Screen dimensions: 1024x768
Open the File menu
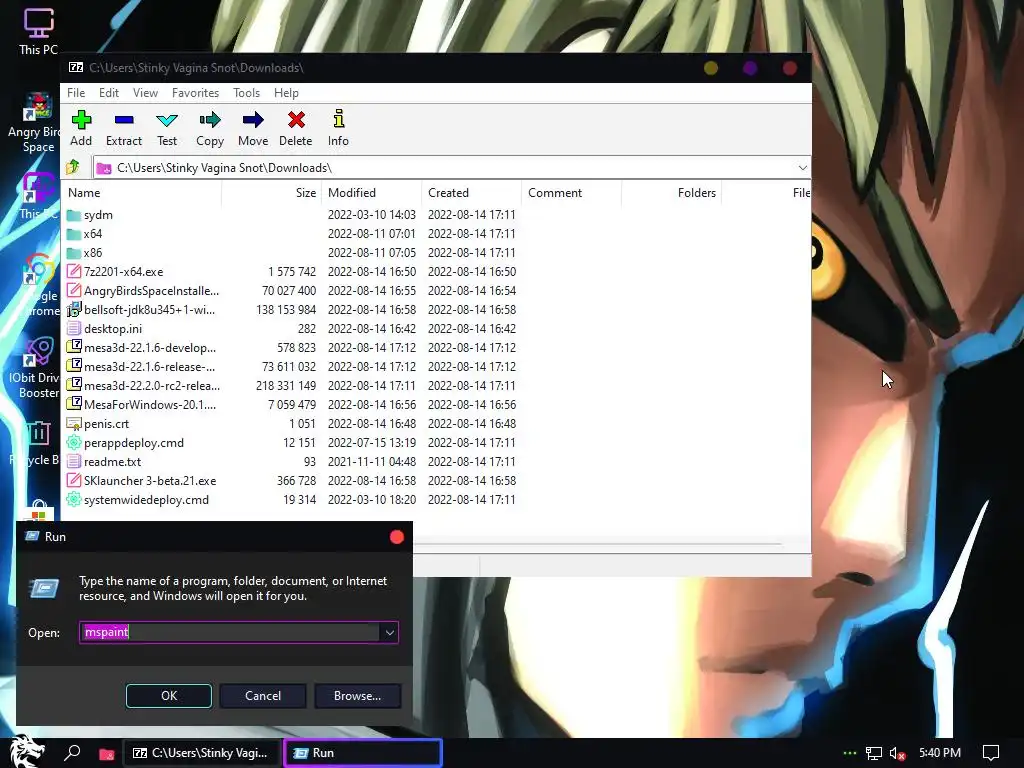76,93
